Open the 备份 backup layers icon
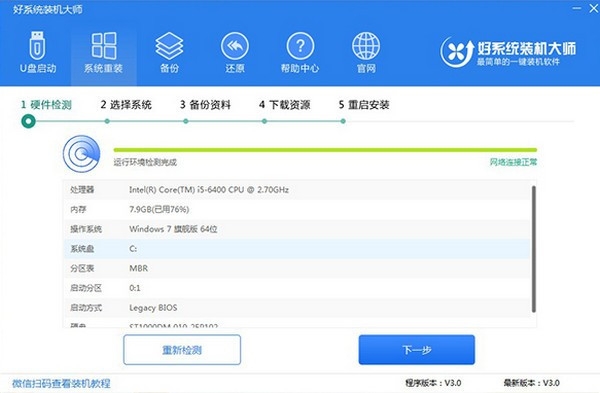Screen dimensions: 600x393 pyautogui.click(x=169, y=53)
